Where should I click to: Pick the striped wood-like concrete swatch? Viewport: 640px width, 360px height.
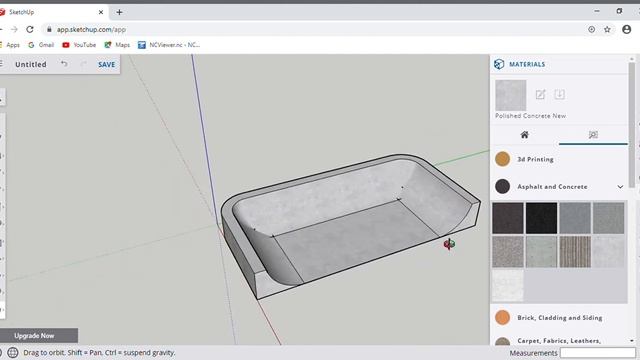tap(575, 252)
